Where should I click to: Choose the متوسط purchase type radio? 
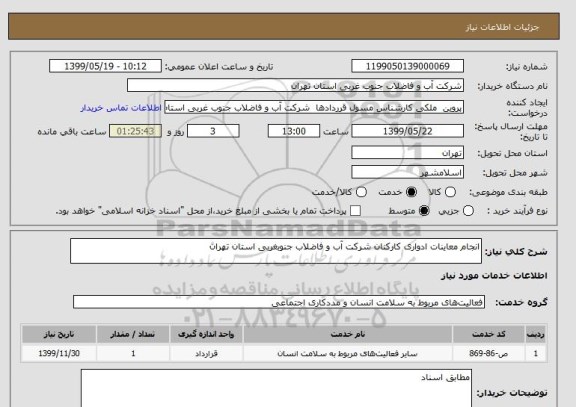424,211
